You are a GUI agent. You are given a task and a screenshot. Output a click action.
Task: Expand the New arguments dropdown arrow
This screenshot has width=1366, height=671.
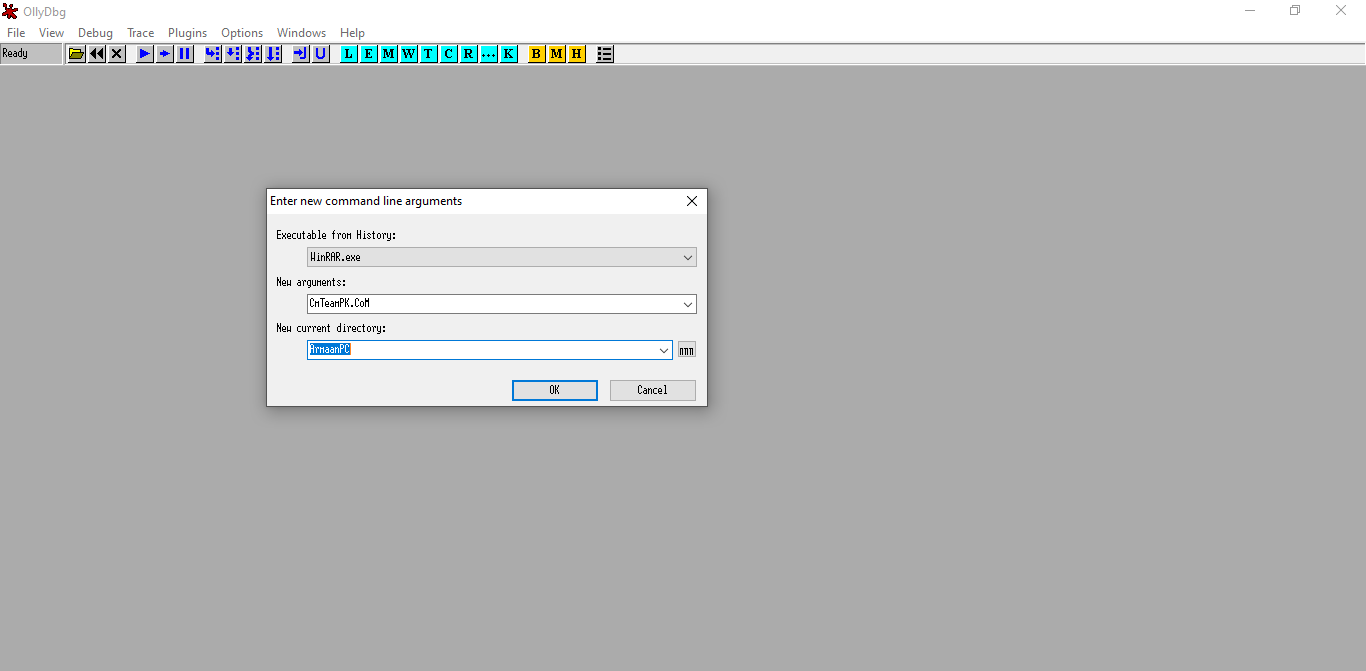click(x=688, y=304)
